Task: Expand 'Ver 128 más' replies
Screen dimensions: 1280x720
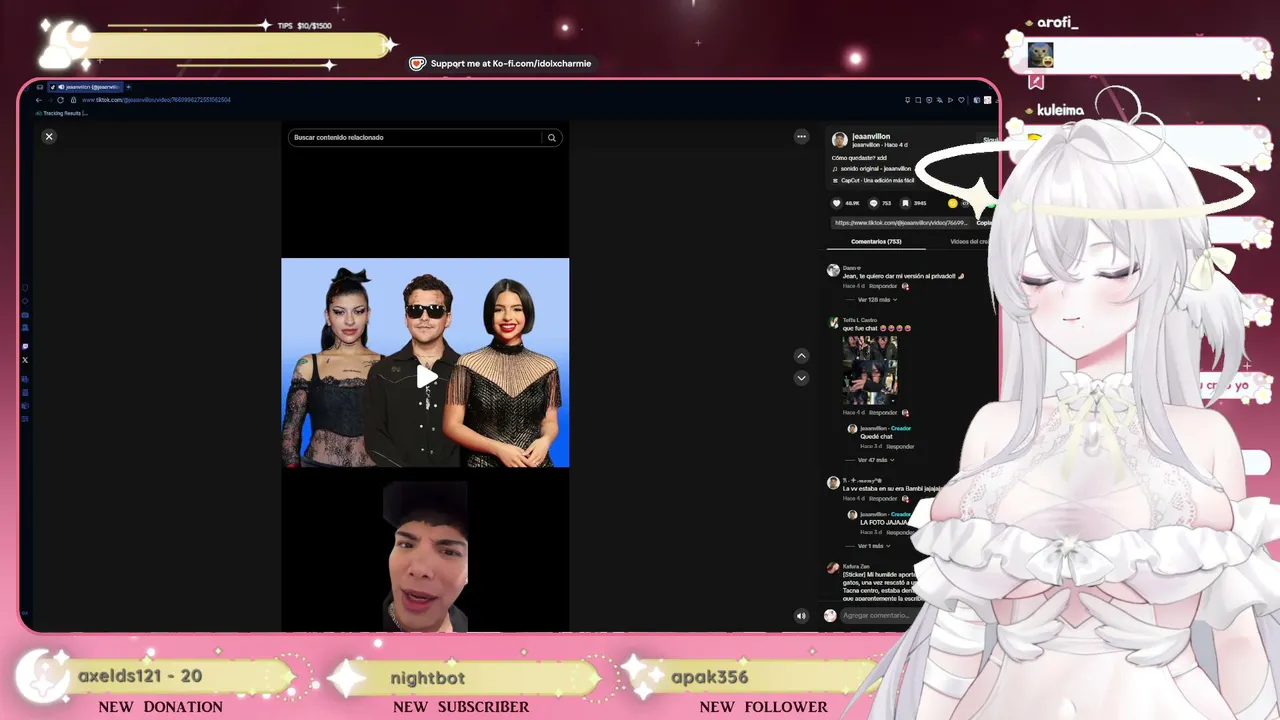Action: 876,300
